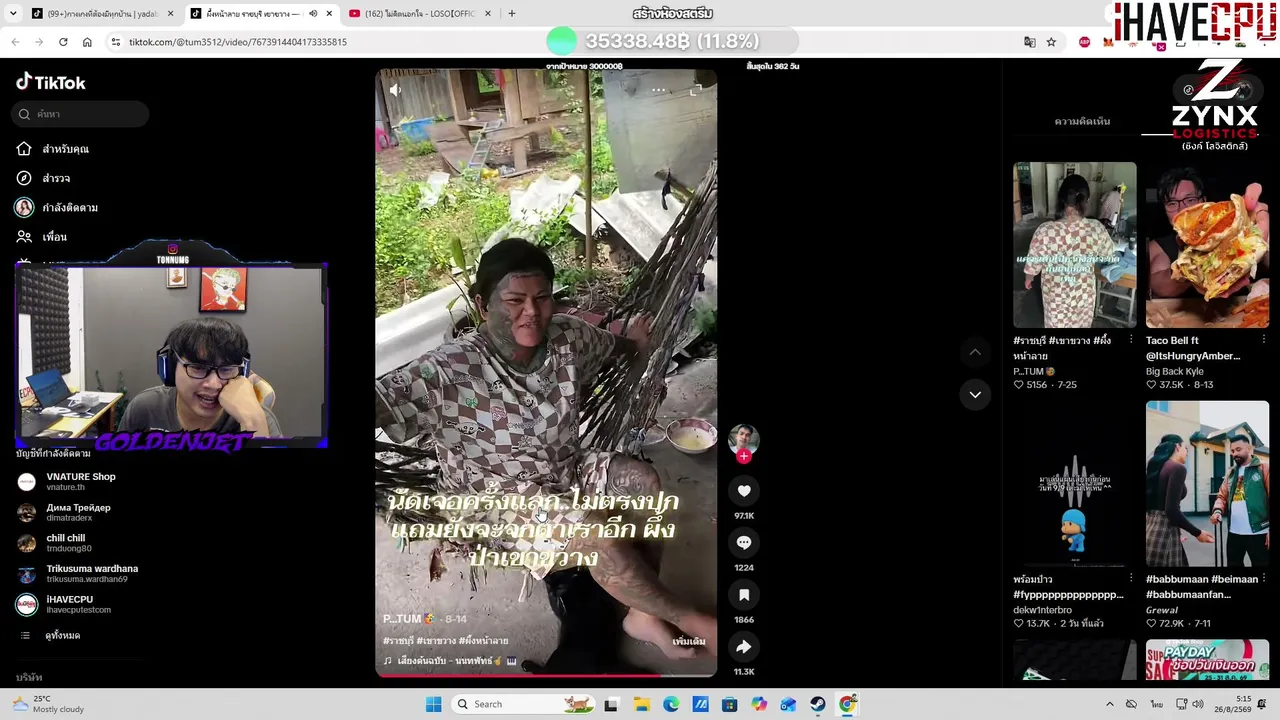Open chill chill followed account
This screenshot has height=720, width=1280.
click(x=54, y=543)
